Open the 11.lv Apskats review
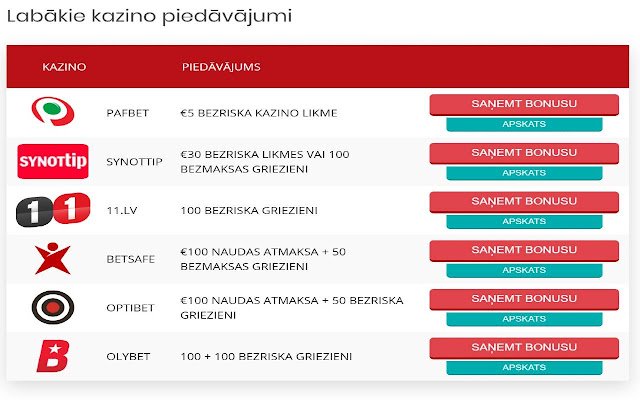Viewport: 640px width, 400px height. pyautogui.click(x=524, y=221)
